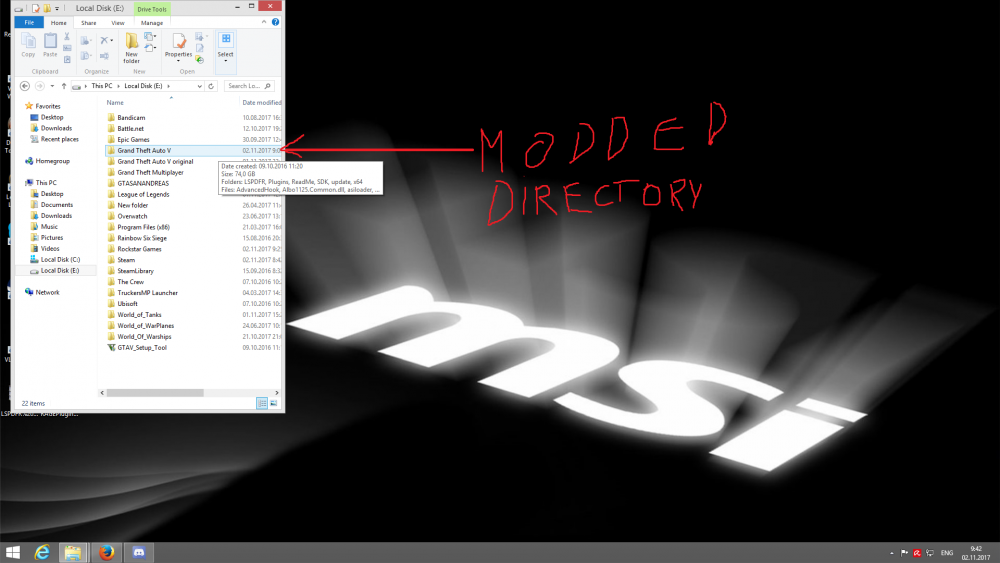Open Customize Quick Access Toolbar dropdown

(57, 9)
